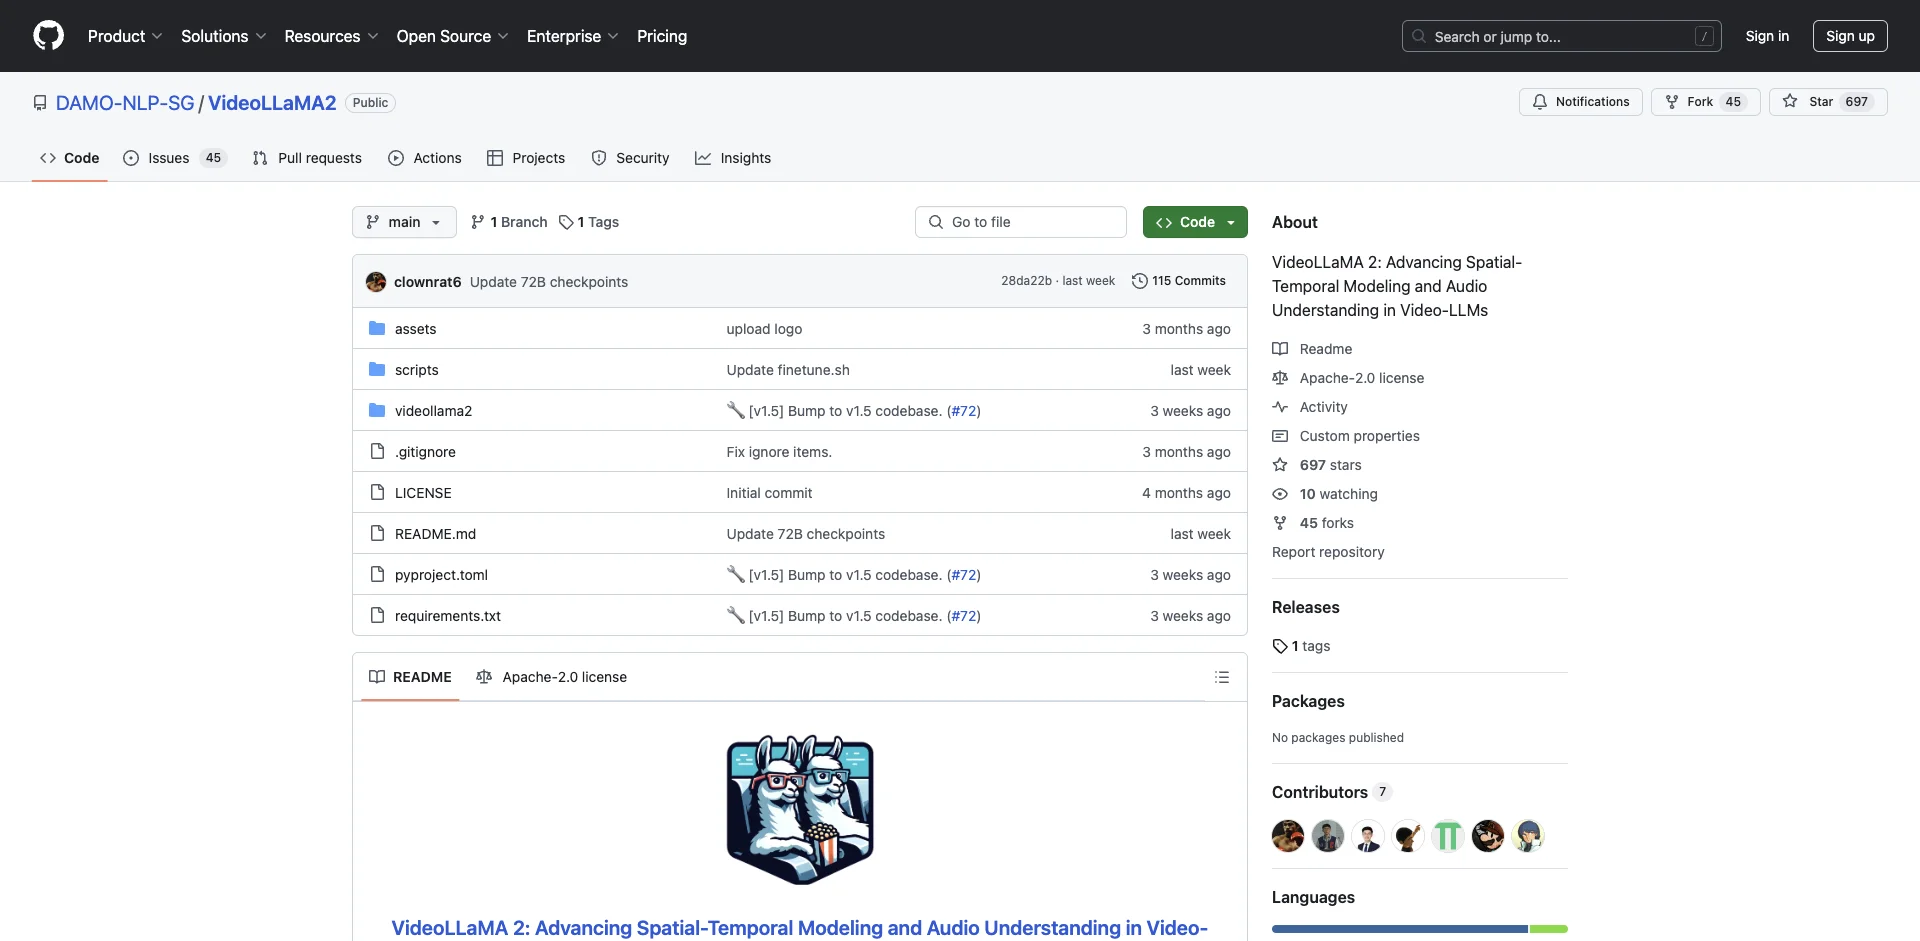Open the Insights tab
This screenshot has width=1920, height=941.
tap(733, 158)
